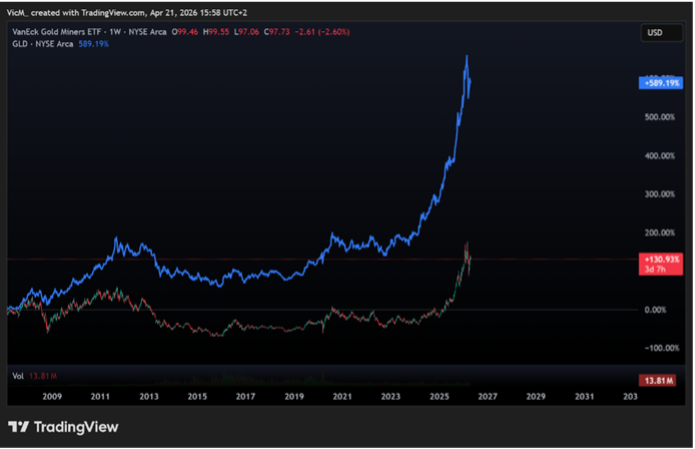Image resolution: width=695 pixels, height=449 pixels.
Task: Click the 2021 label on time axis
Action: click(x=342, y=397)
